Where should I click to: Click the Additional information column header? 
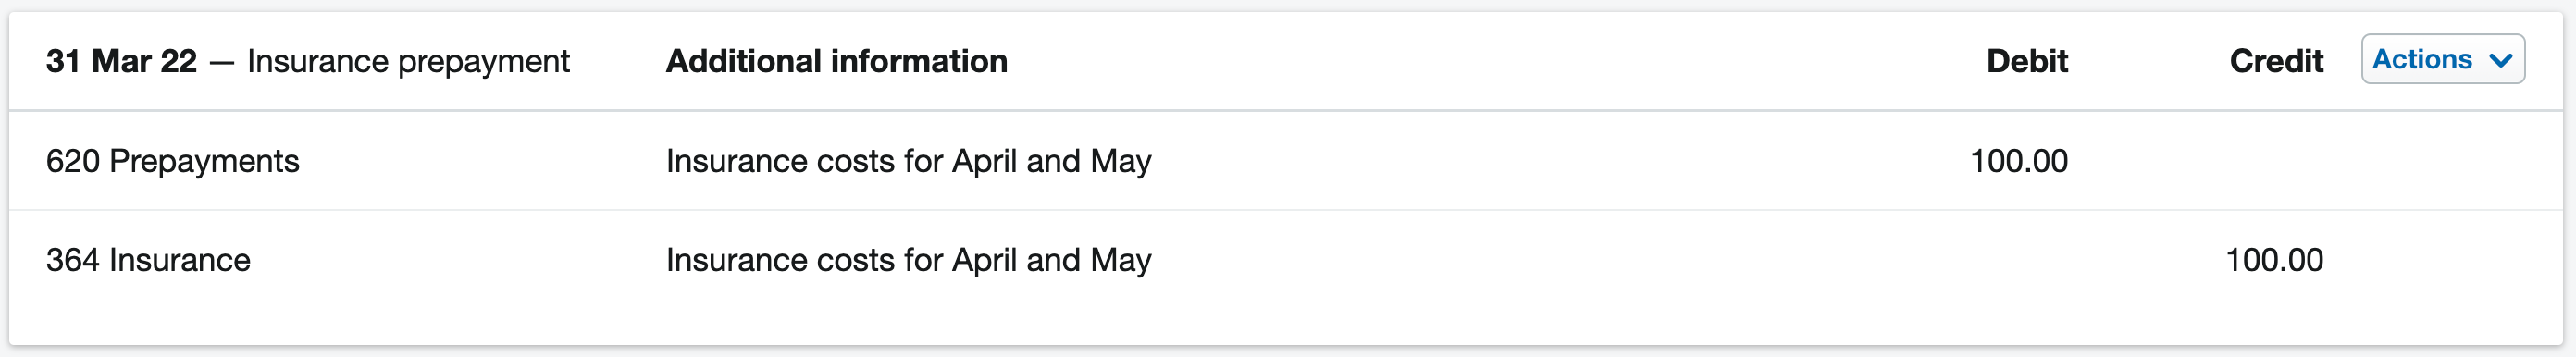click(836, 61)
